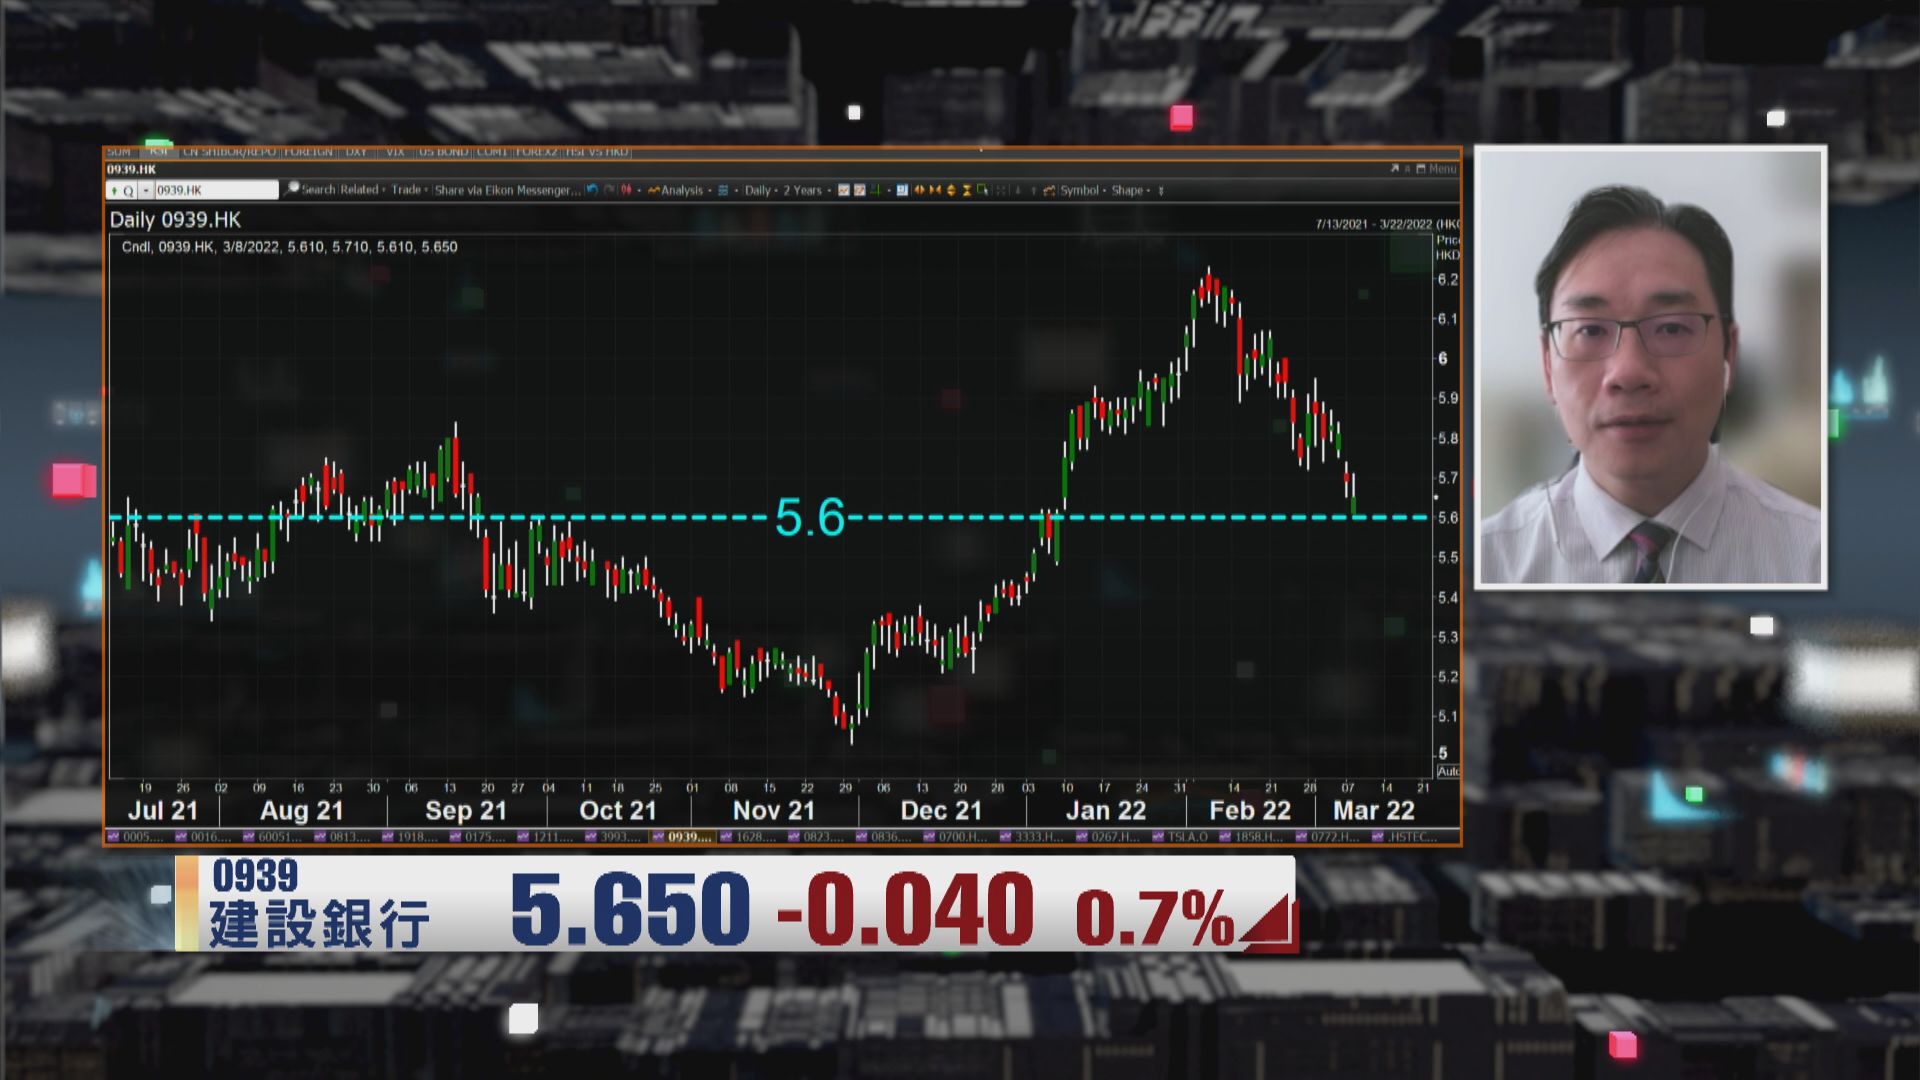Click the blue square panel icon
This screenshot has width=1920, height=1080.
[x=902, y=190]
